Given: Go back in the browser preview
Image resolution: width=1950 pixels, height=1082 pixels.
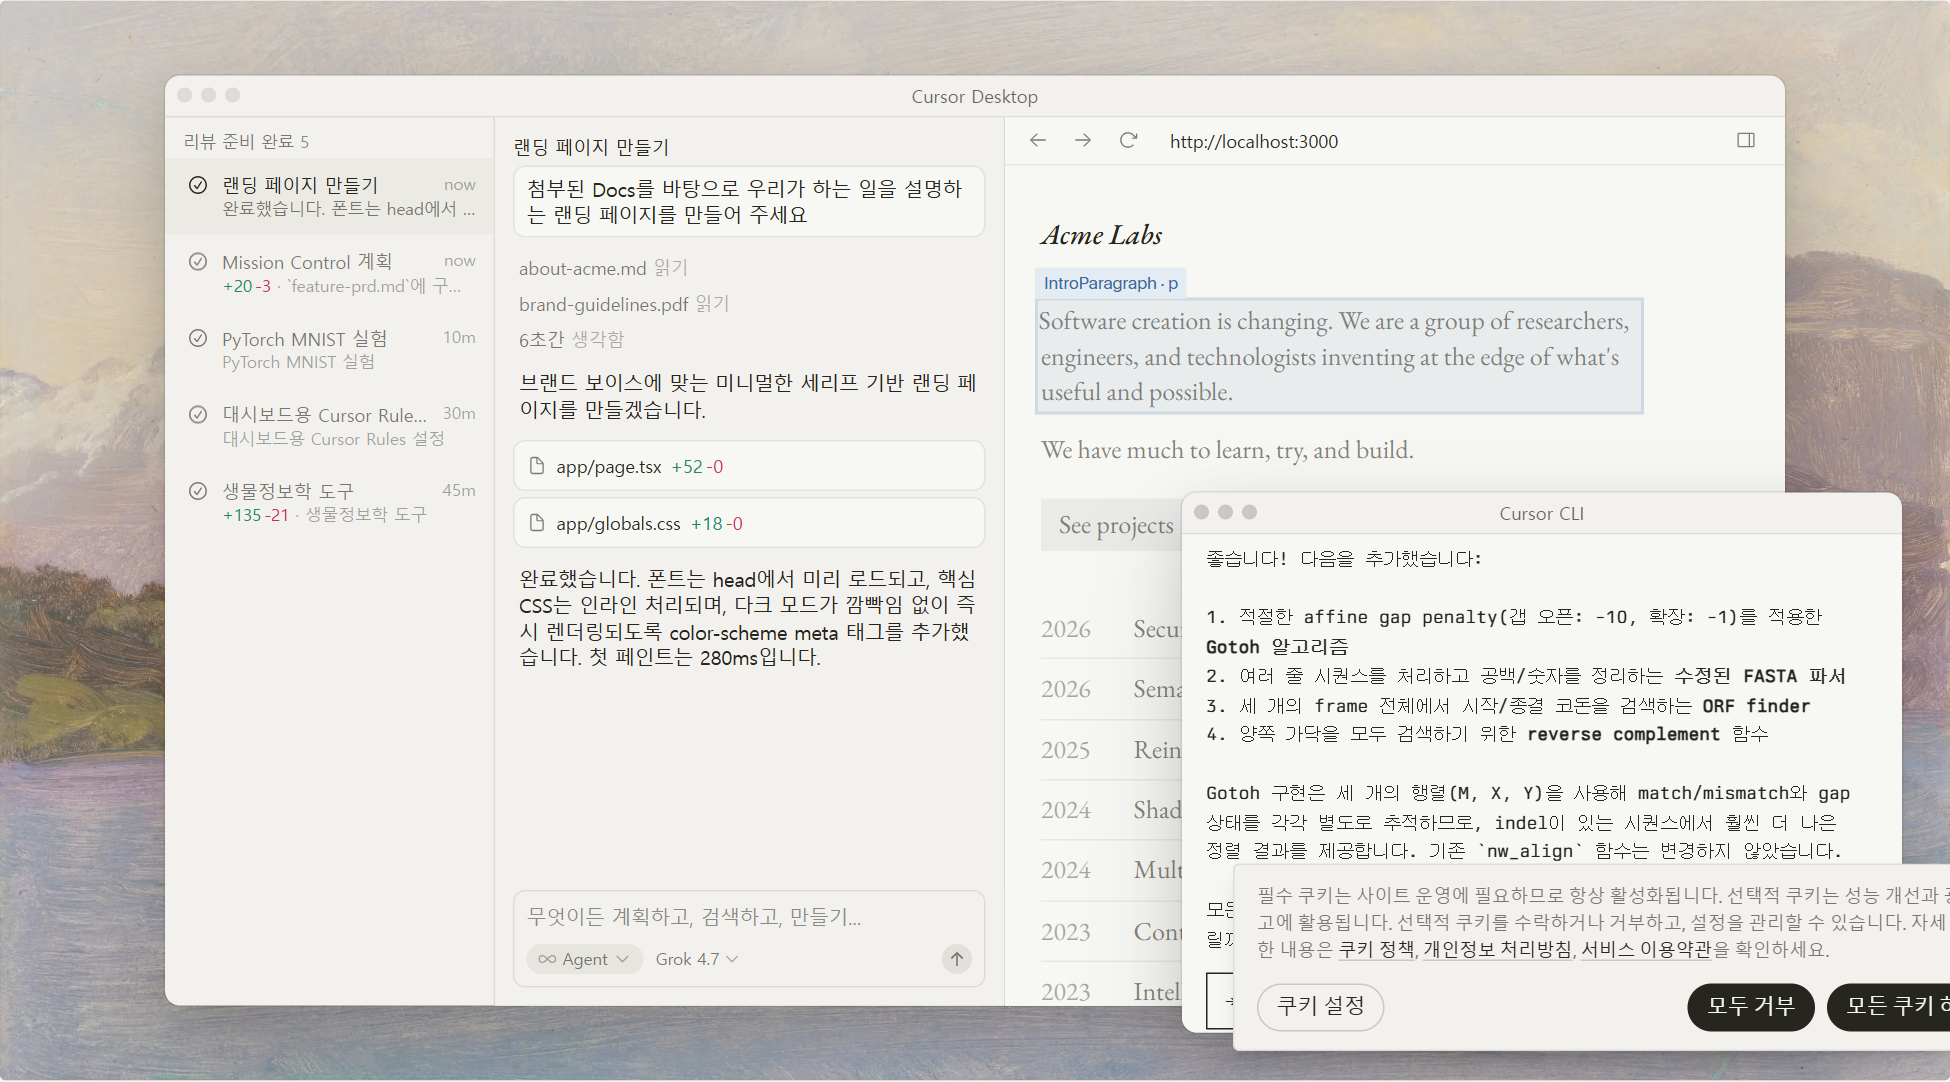Looking at the screenshot, I should coord(1038,140).
